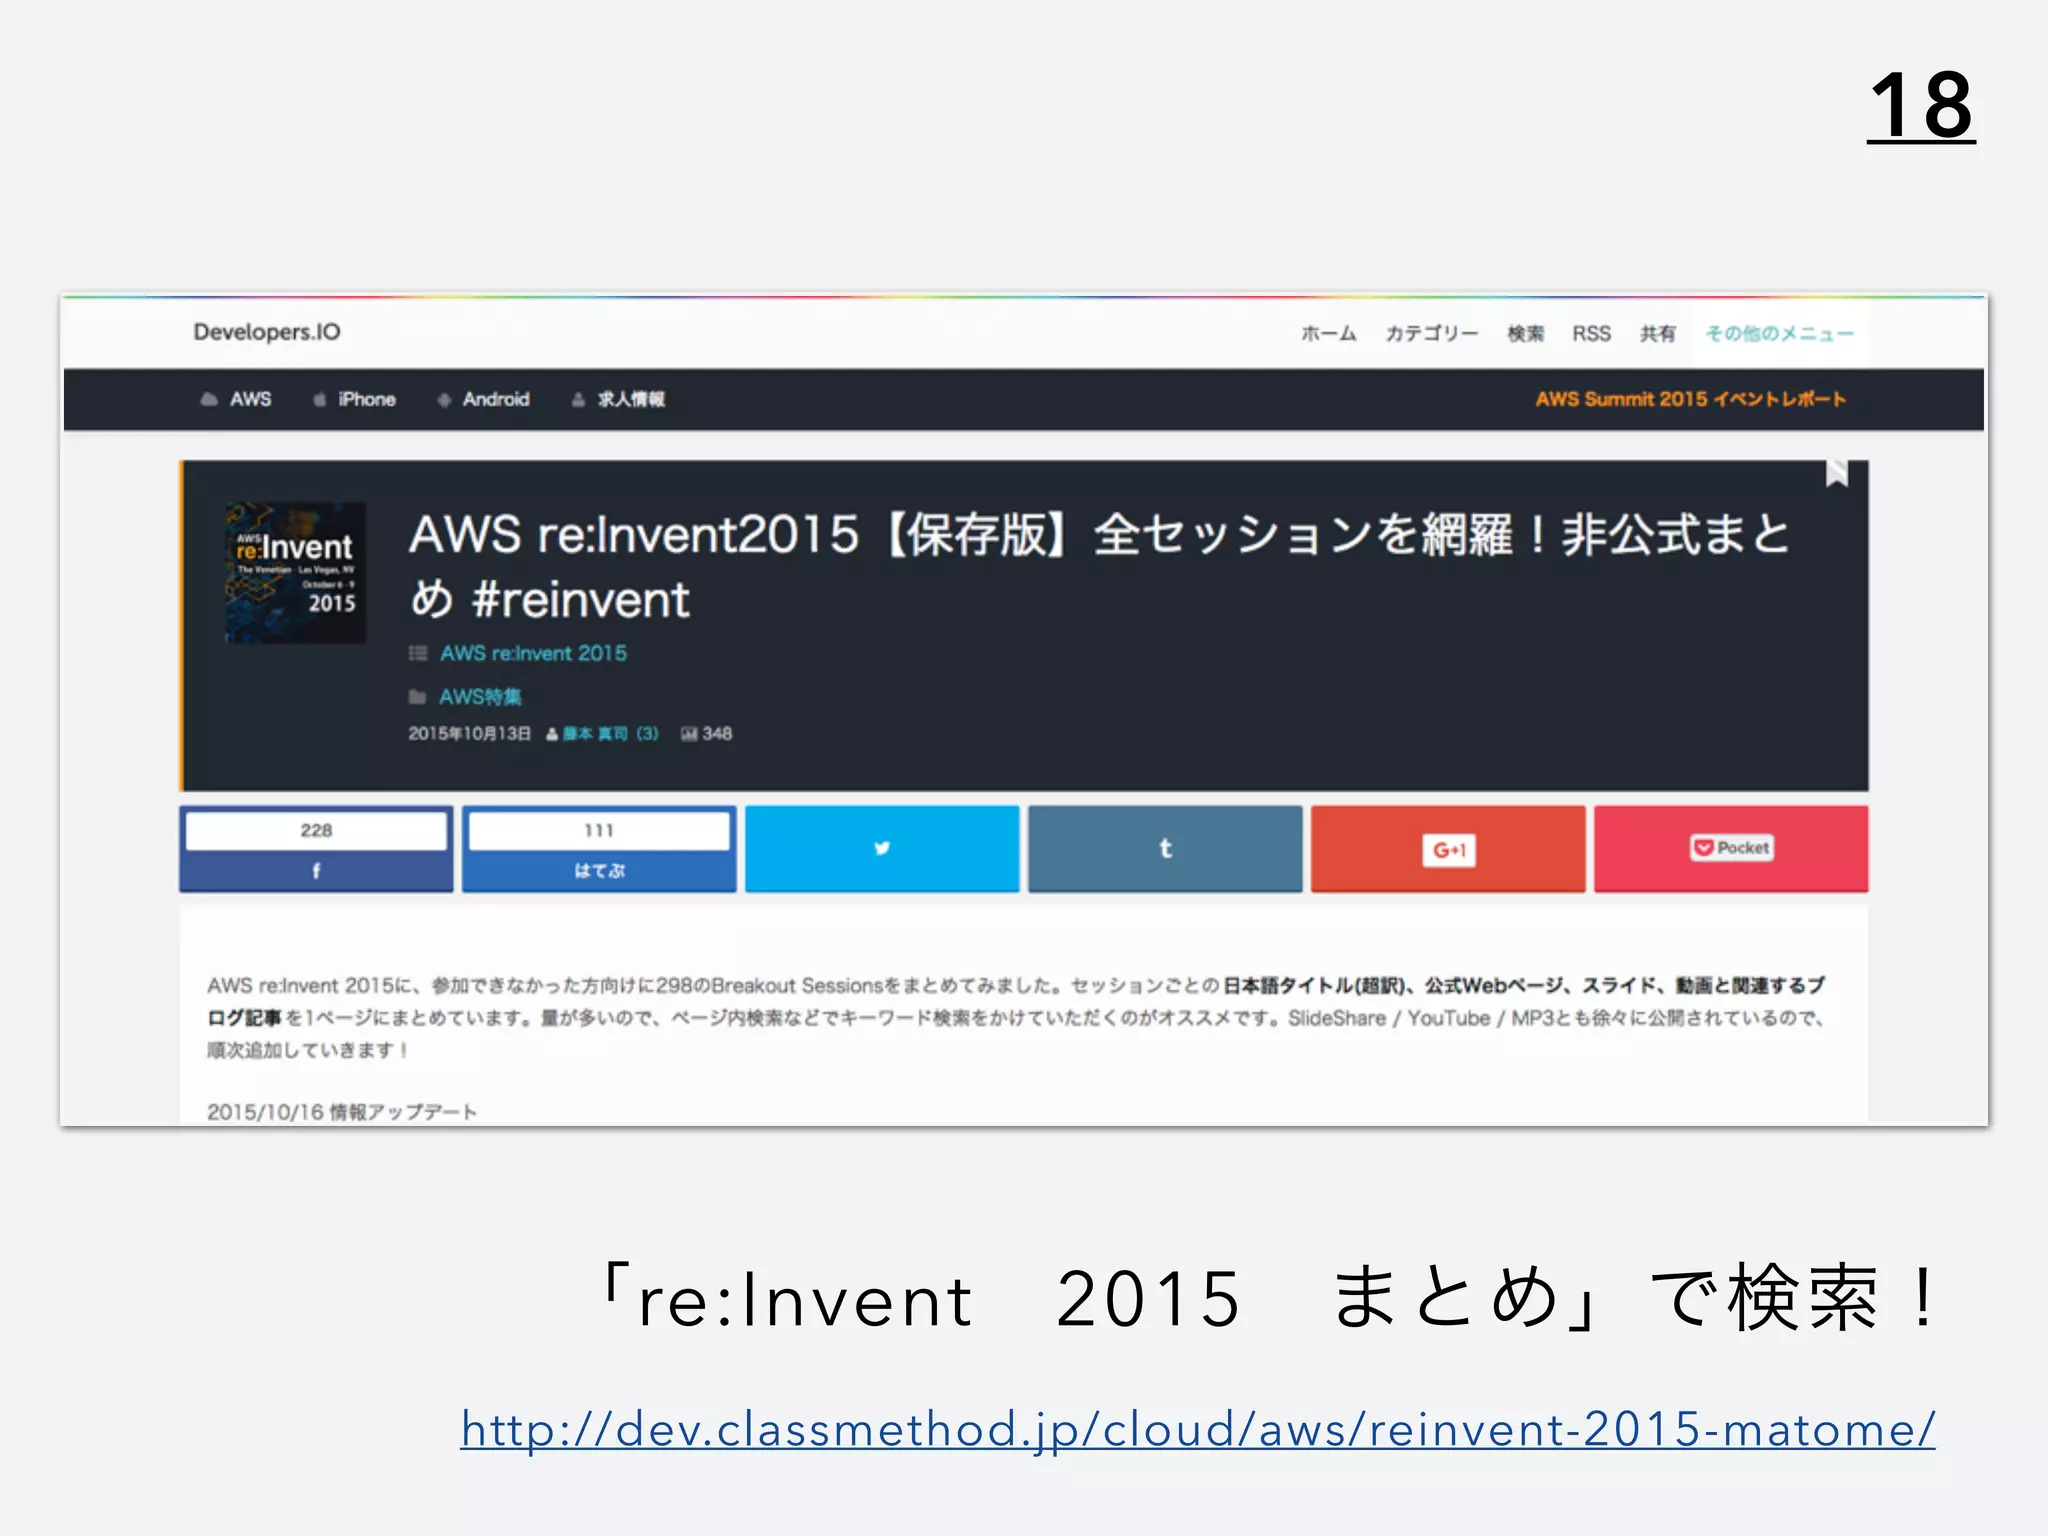Select Android category in dark bar
Image resolution: width=2048 pixels, height=1536 pixels.
[x=495, y=399]
